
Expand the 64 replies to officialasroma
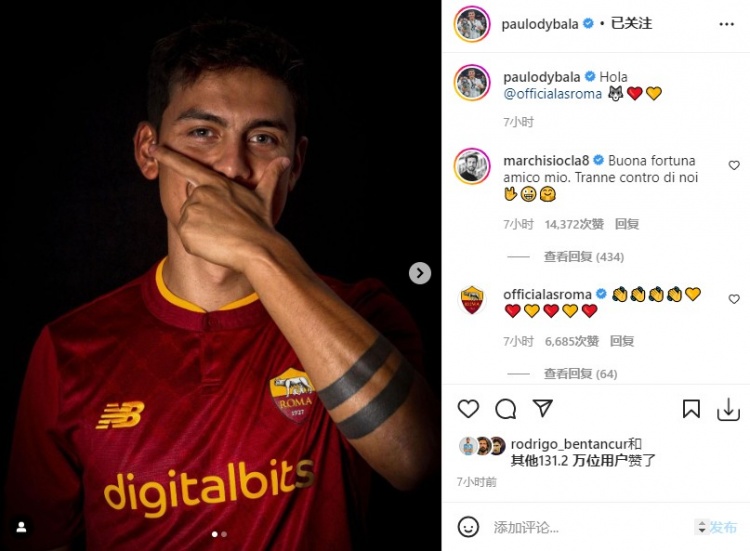580,374
